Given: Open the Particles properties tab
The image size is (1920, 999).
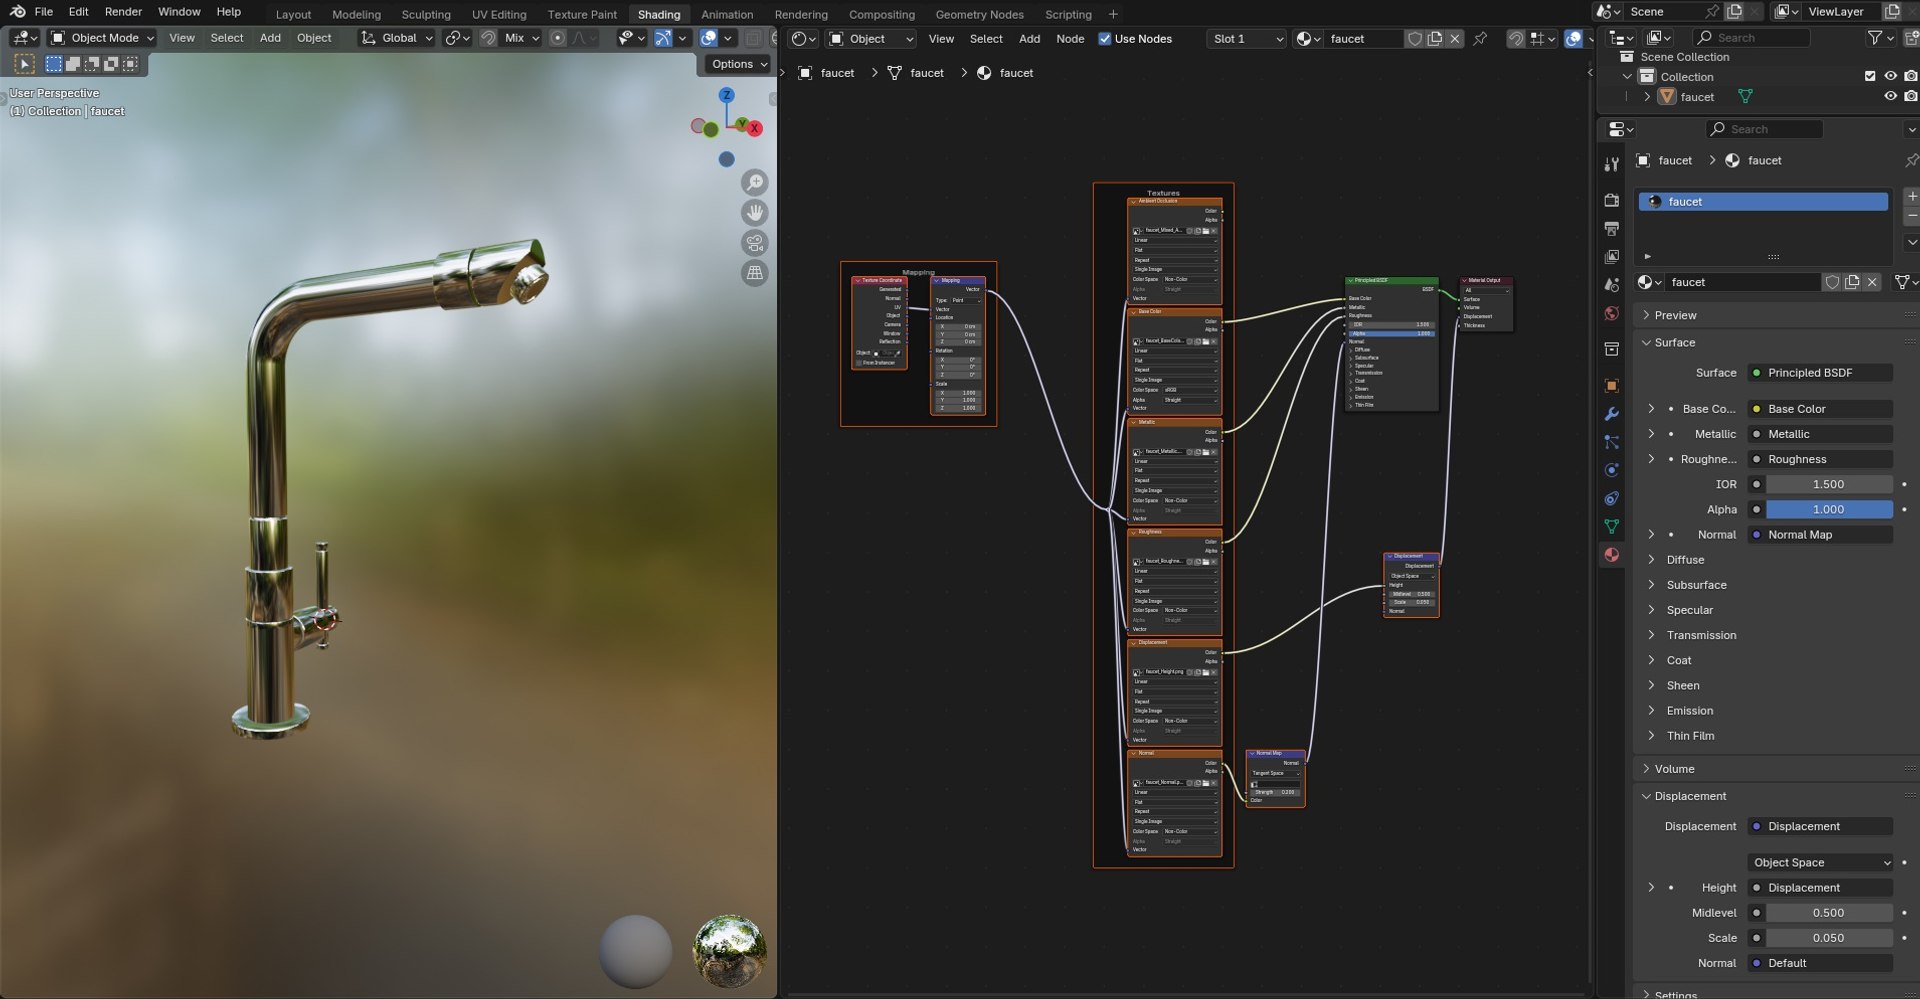Looking at the screenshot, I should coord(1611,441).
